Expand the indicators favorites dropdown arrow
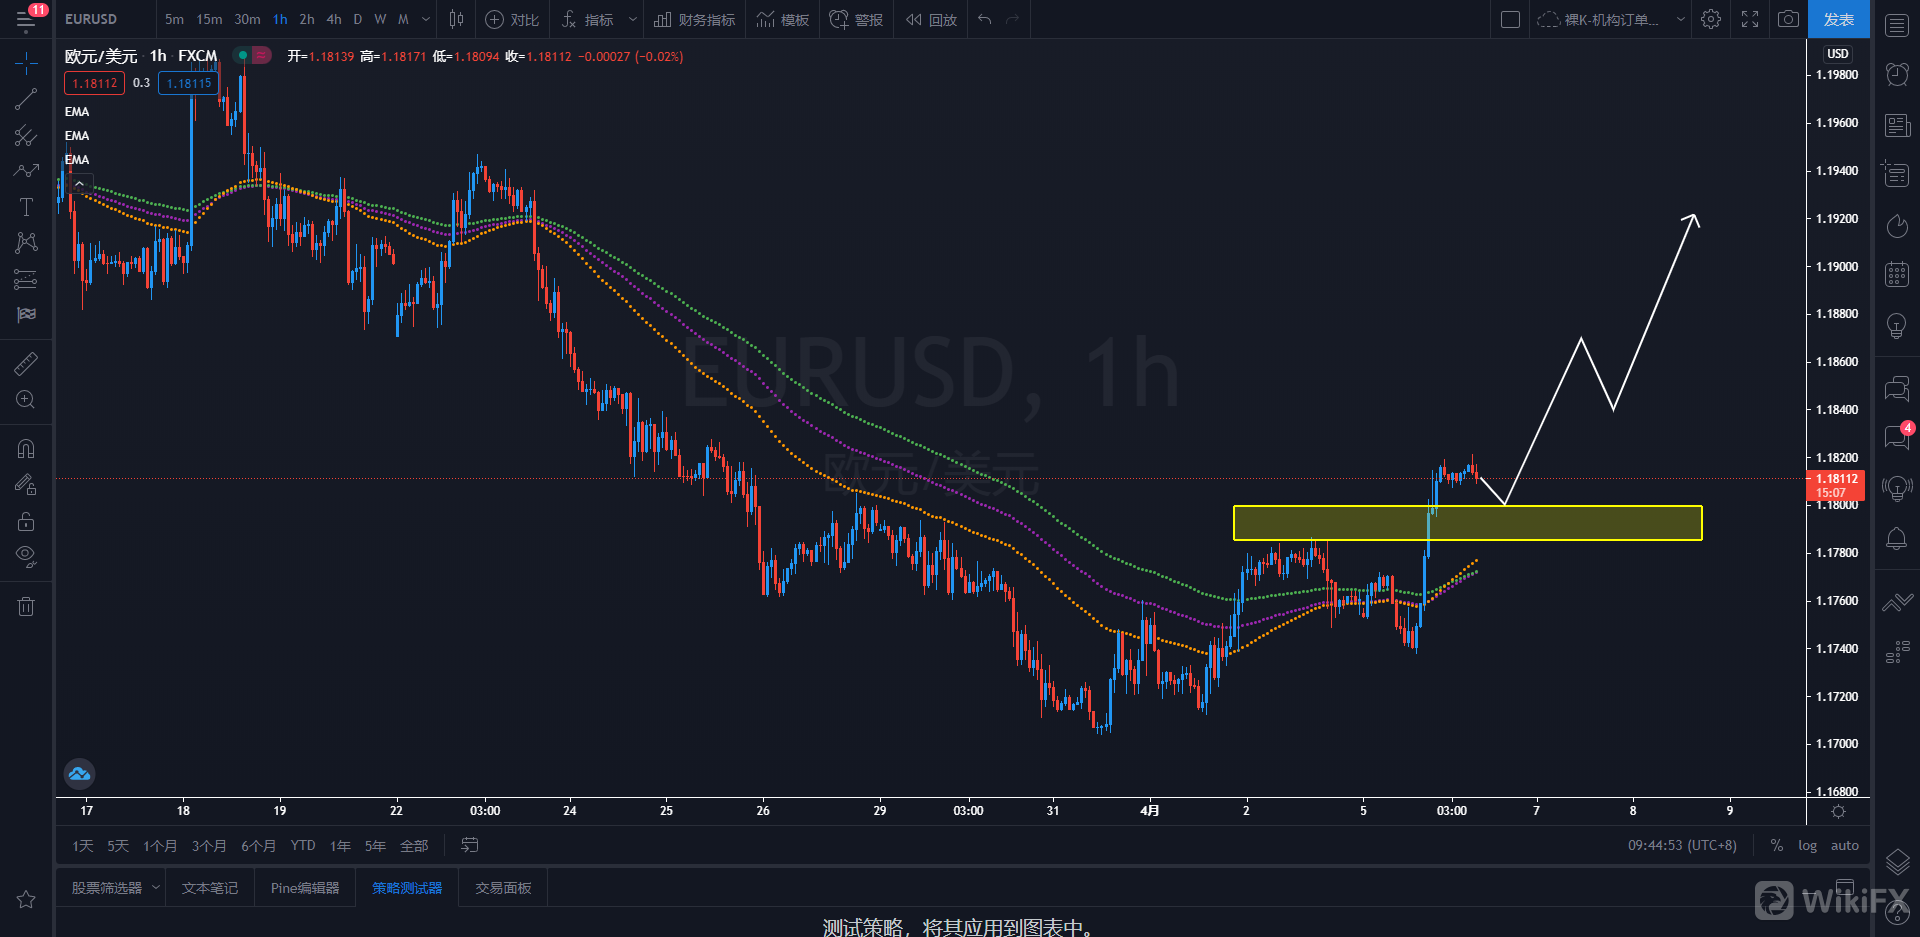This screenshot has height=937, width=1920. [x=632, y=19]
